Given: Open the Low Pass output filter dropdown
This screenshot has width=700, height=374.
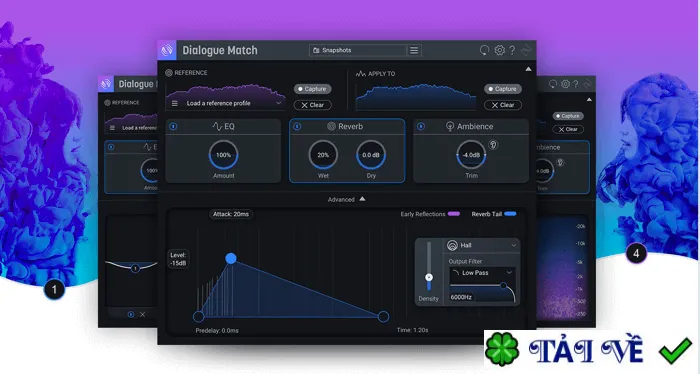Looking at the screenshot, I should click(482, 273).
